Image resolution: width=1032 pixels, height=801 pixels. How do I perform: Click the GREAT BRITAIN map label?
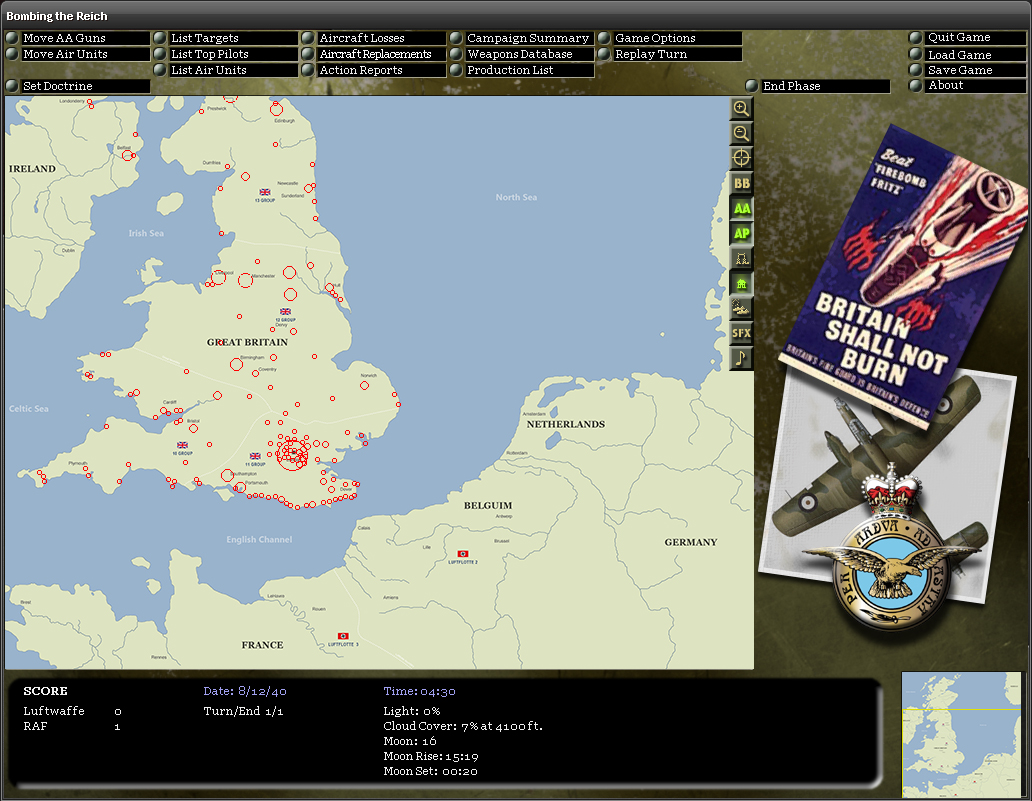click(x=247, y=342)
